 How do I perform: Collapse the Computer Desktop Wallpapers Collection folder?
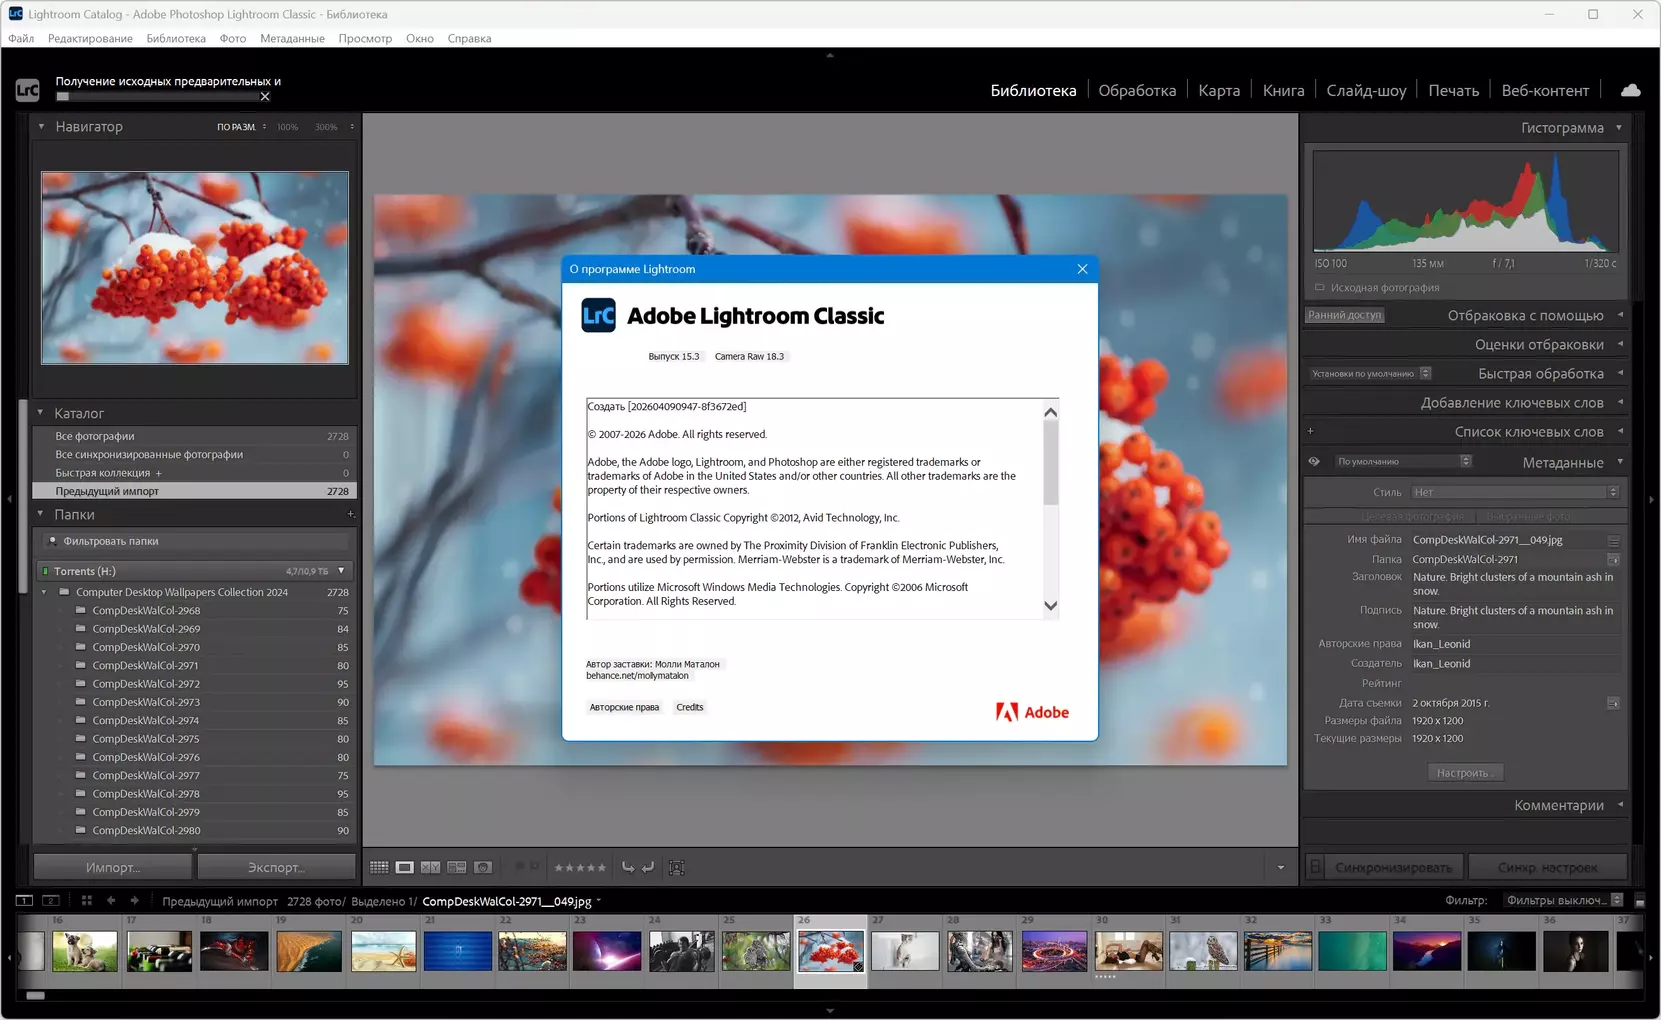tap(44, 592)
